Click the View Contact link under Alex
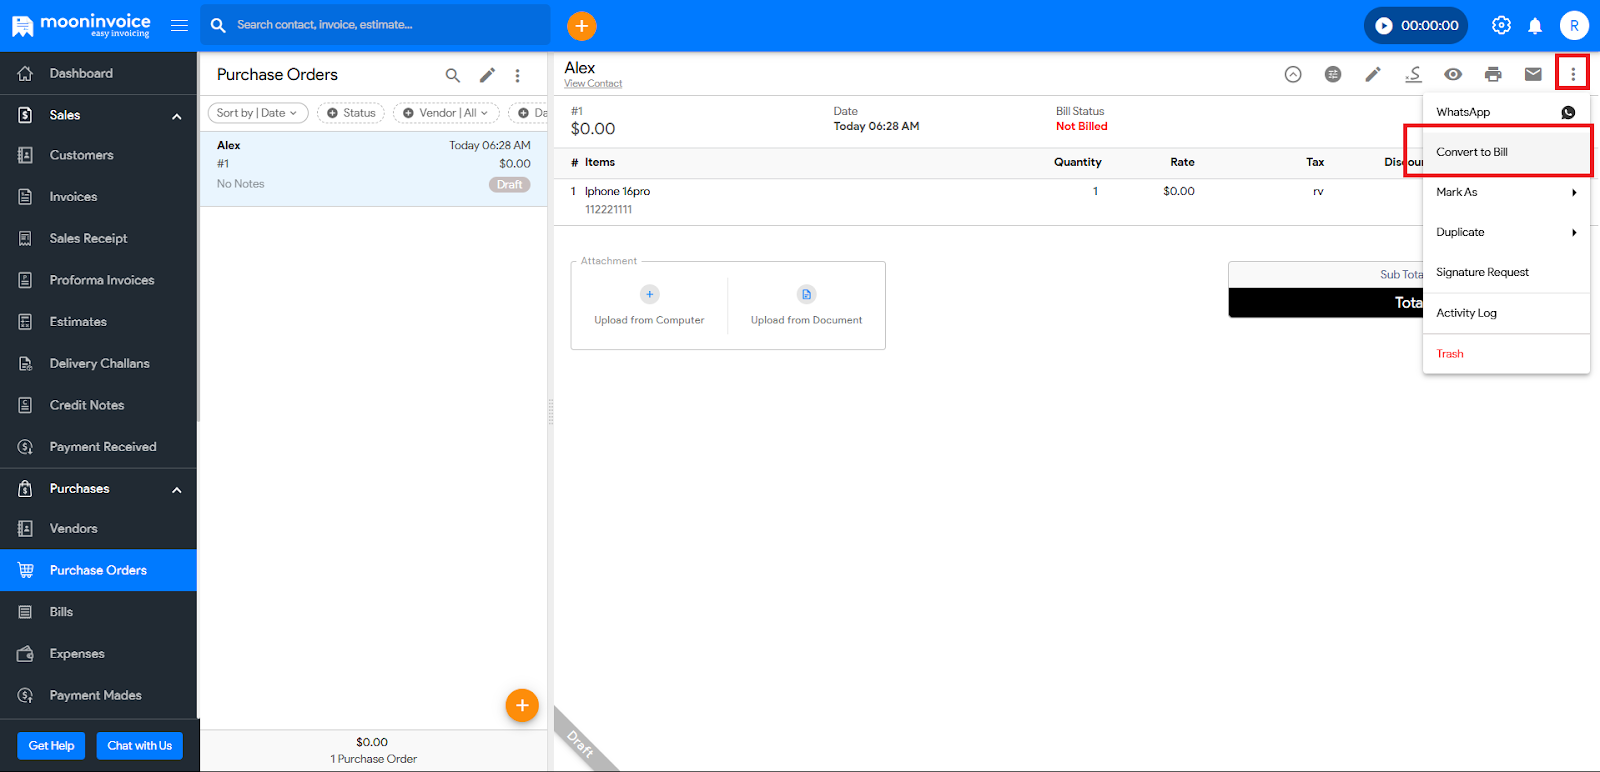 pyautogui.click(x=593, y=84)
